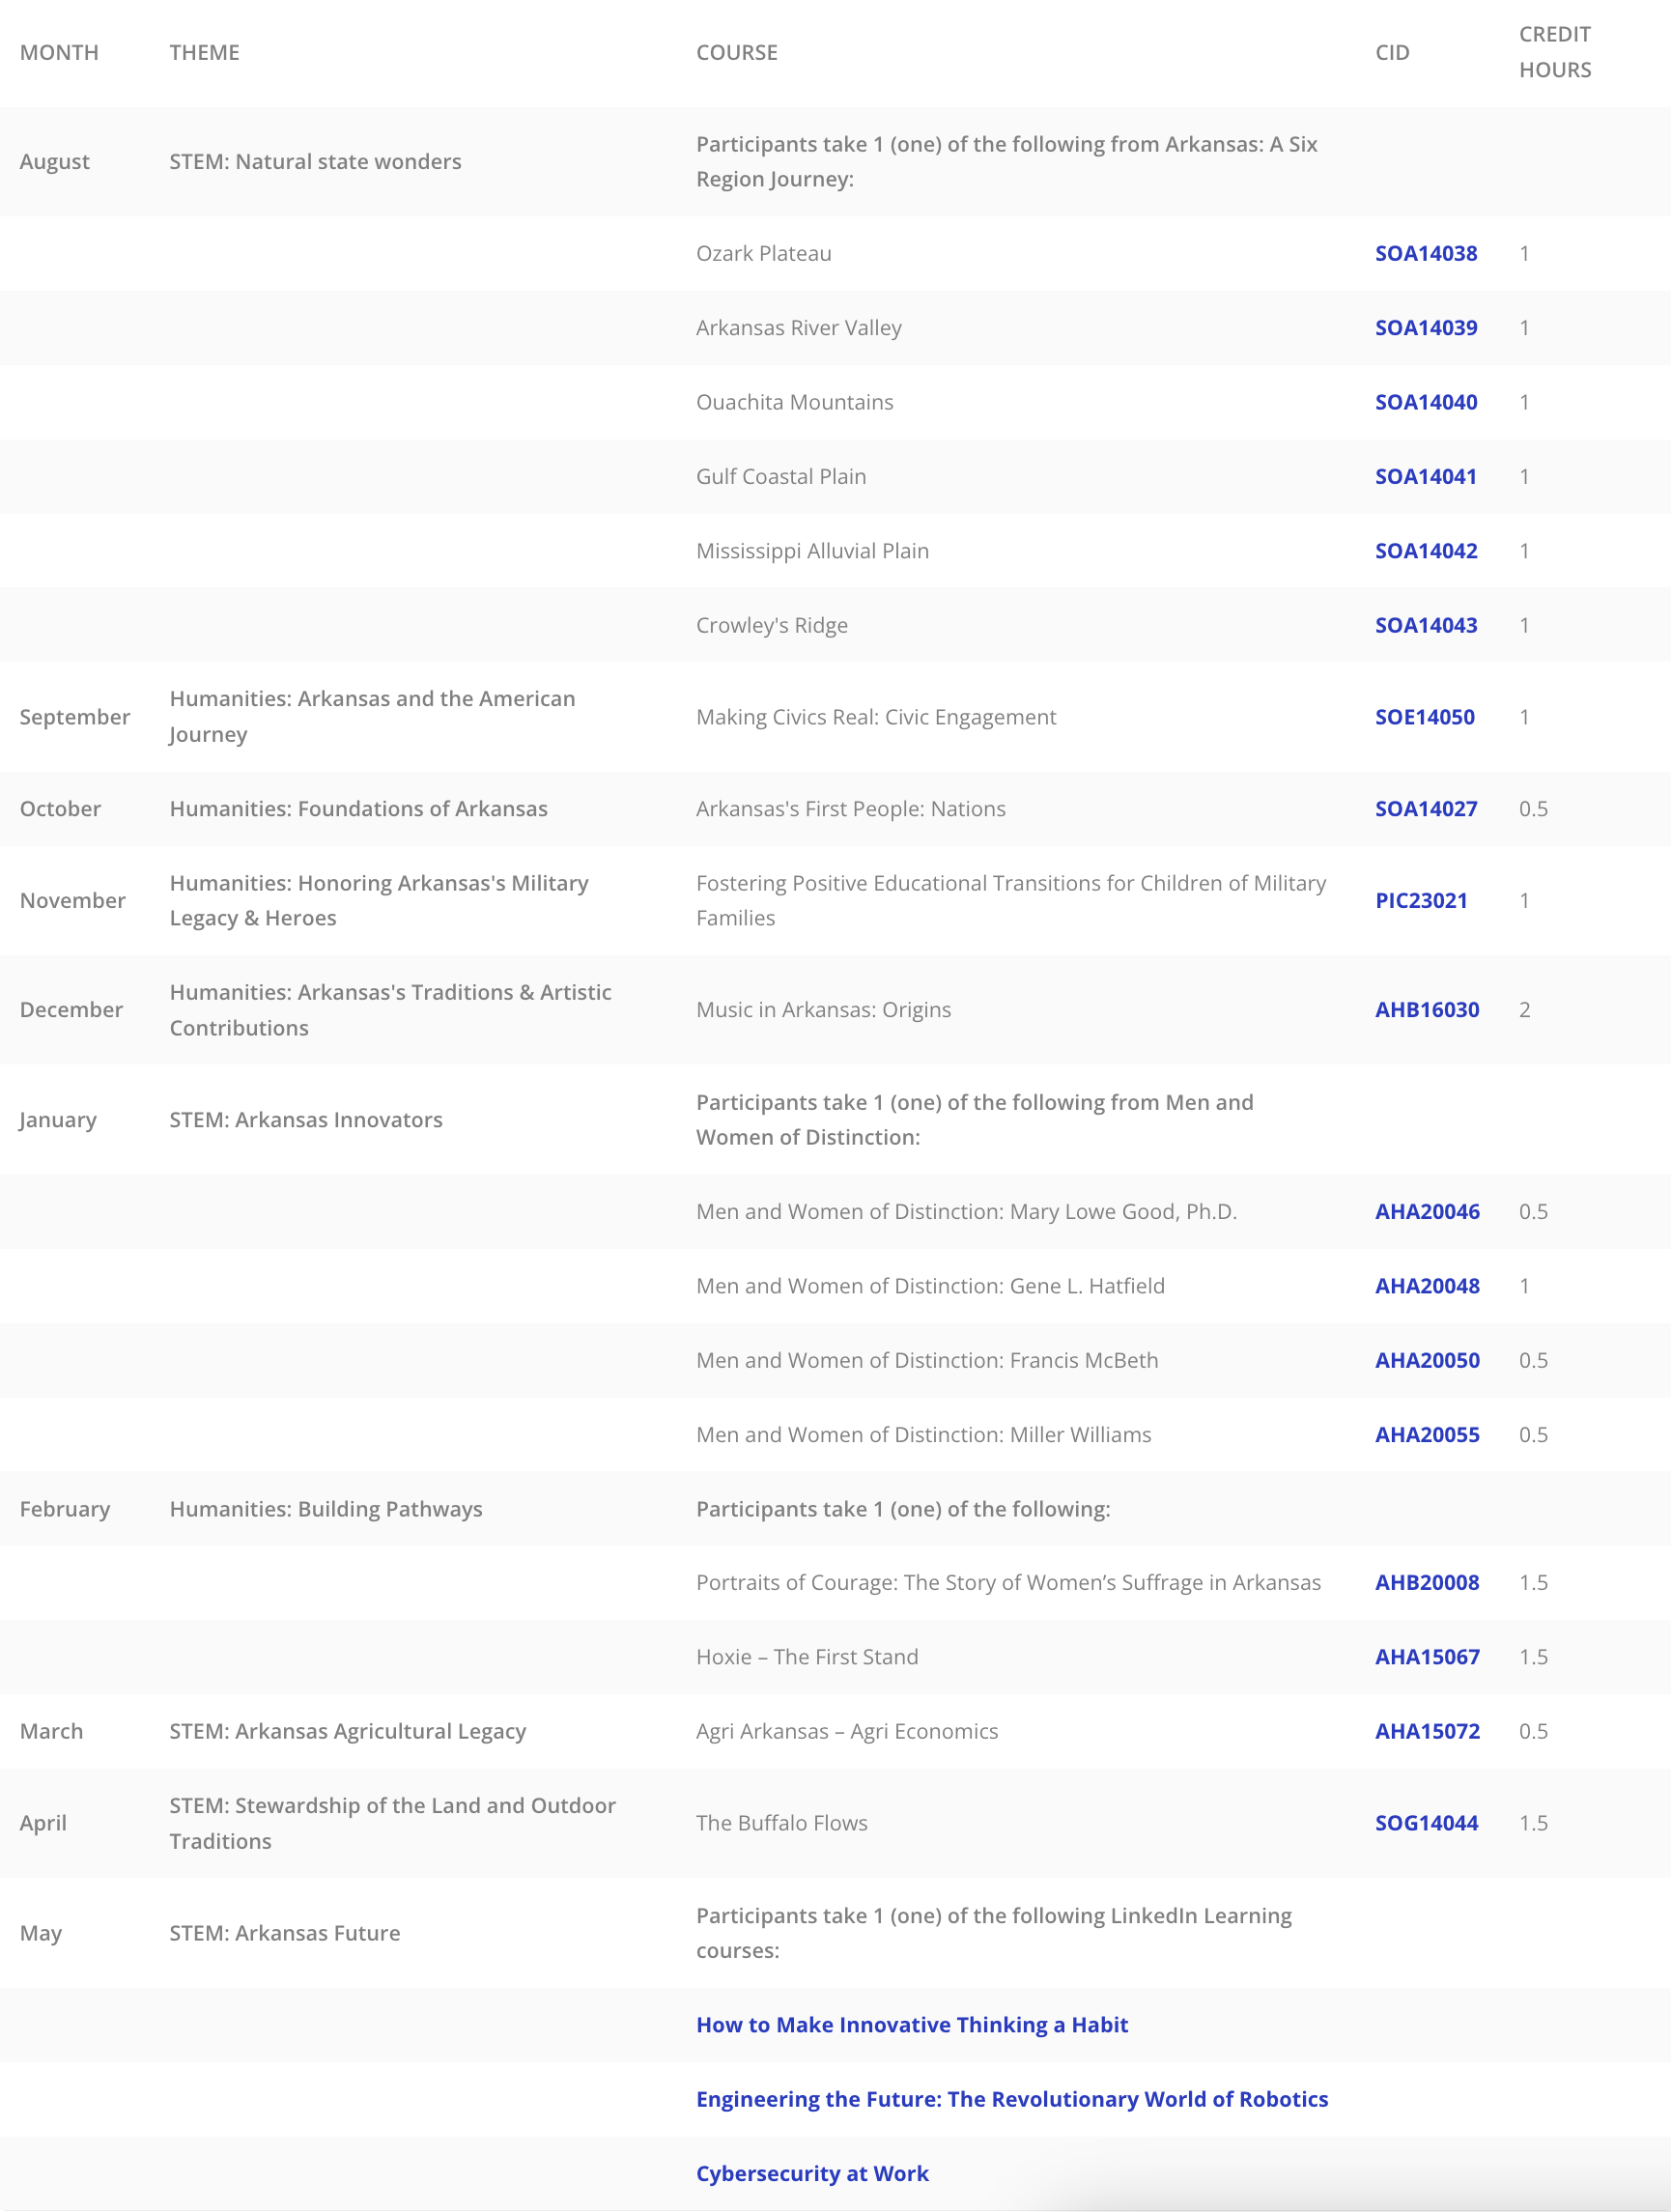
Task: Open the 'Cybersecurity at Work' link
Action: pos(812,2174)
